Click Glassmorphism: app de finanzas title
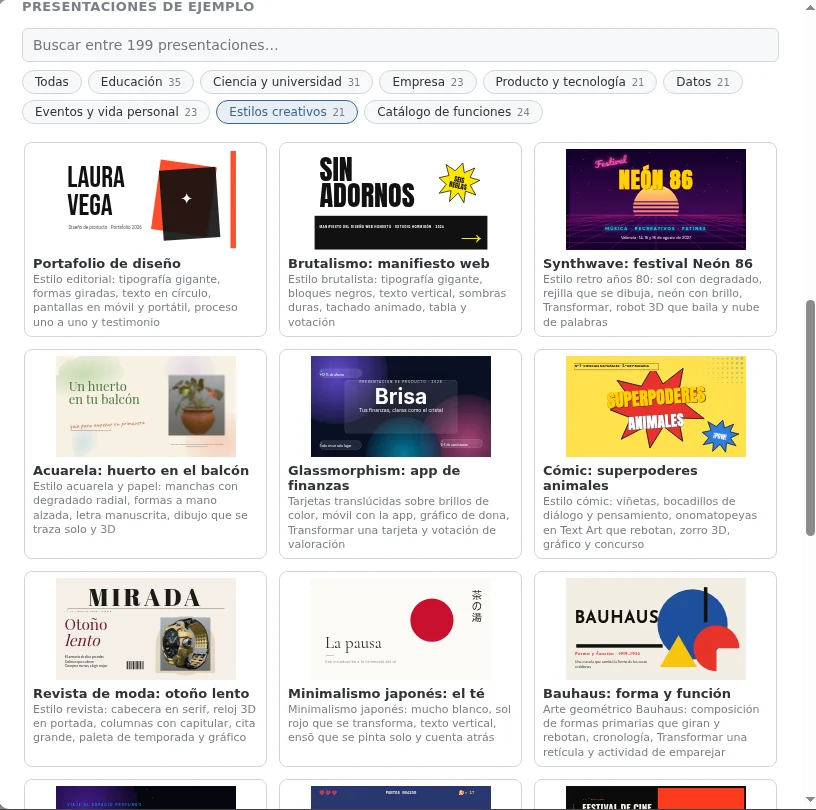 pos(374,478)
